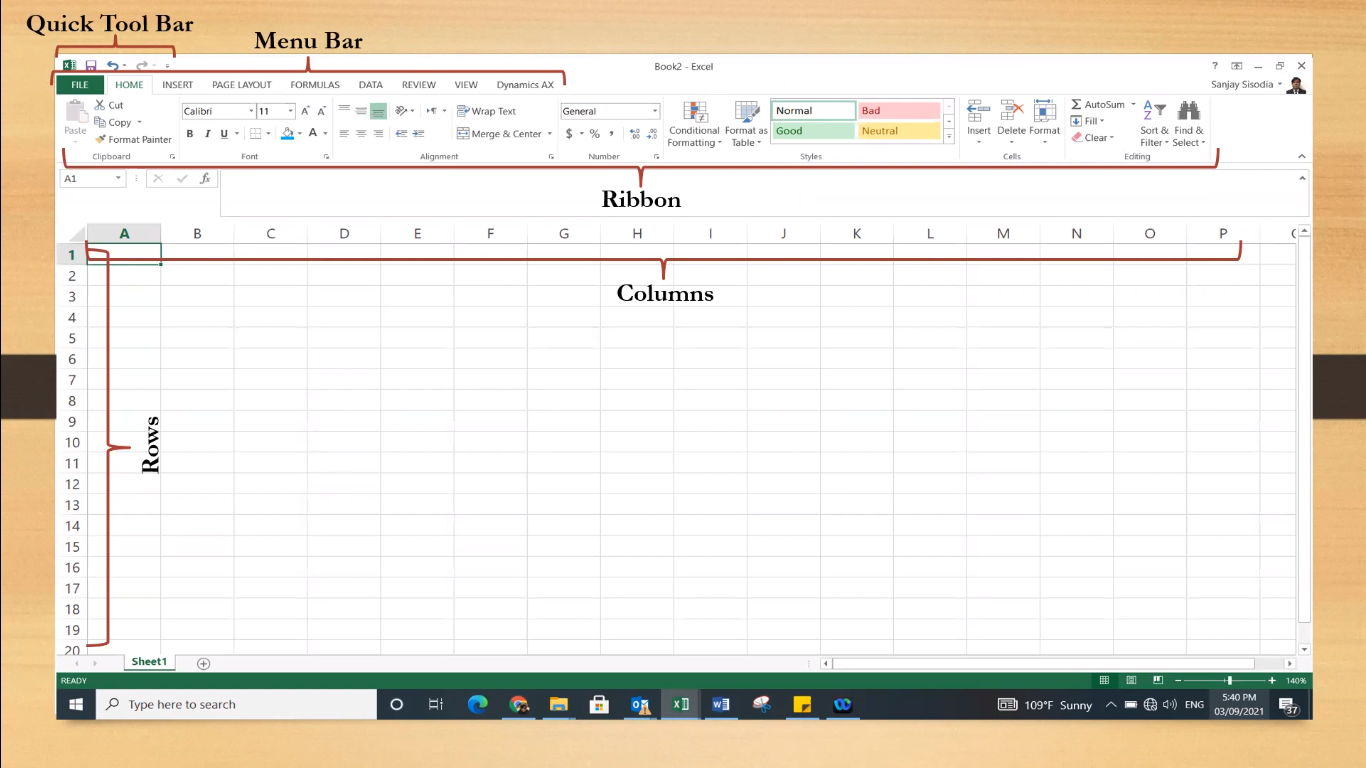Toggle Wrap Text for the cell
Image resolution: width=1366 pixels, height=768 pixels.
[x=486, y=111]
